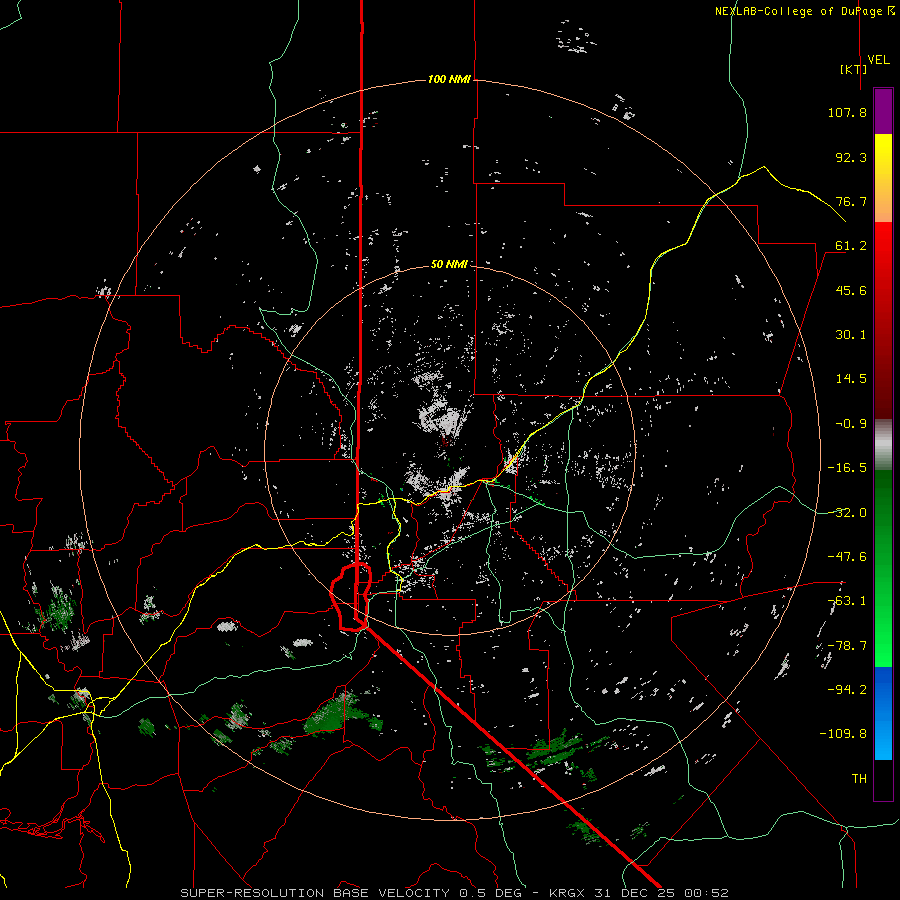Click the -94.2 velocity scale value

pyautogui.click(x=847, y=690)
